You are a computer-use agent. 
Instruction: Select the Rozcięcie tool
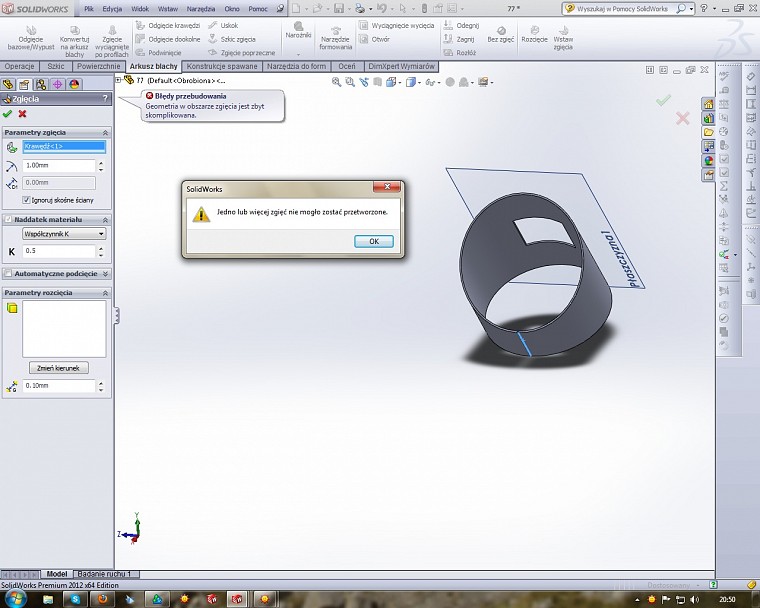pyautogui.click(x=534, y=35)
